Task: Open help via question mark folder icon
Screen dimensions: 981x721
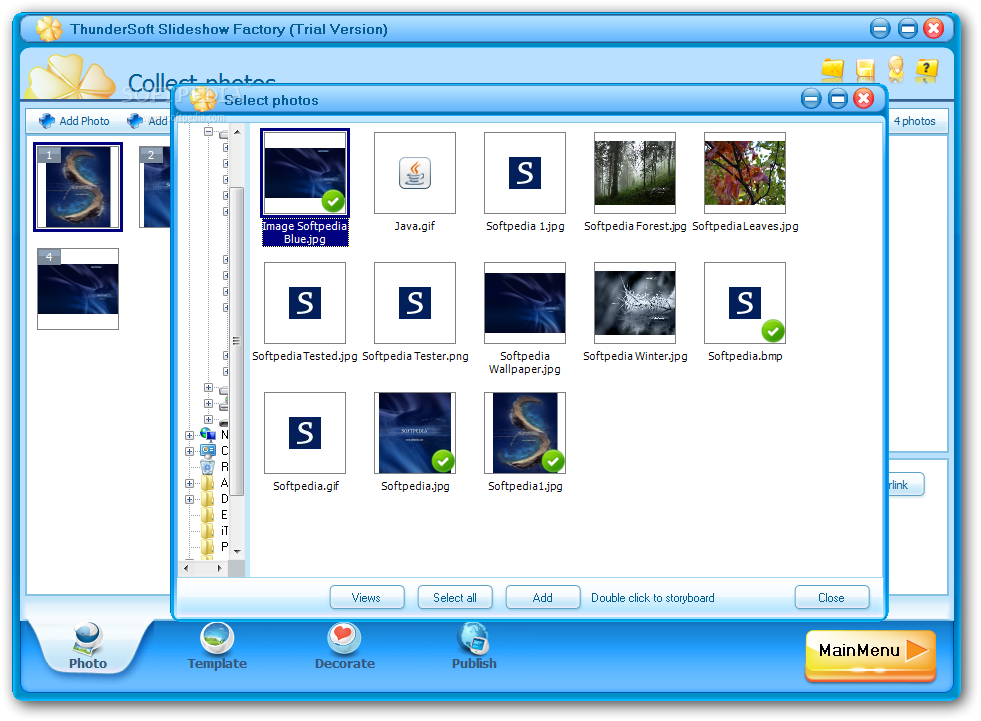Action: pos(927,69)
